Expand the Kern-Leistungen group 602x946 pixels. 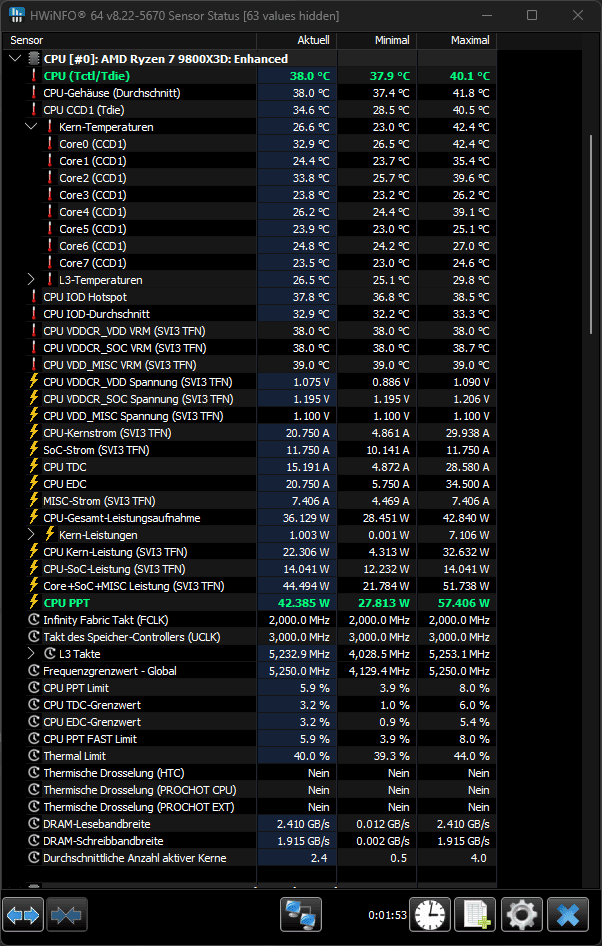[x=31, y=535]
